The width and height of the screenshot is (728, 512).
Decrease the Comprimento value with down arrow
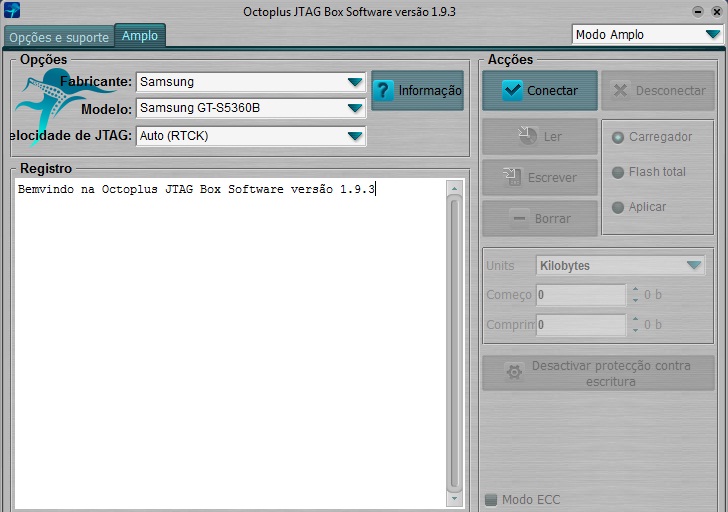coord(635,331)
